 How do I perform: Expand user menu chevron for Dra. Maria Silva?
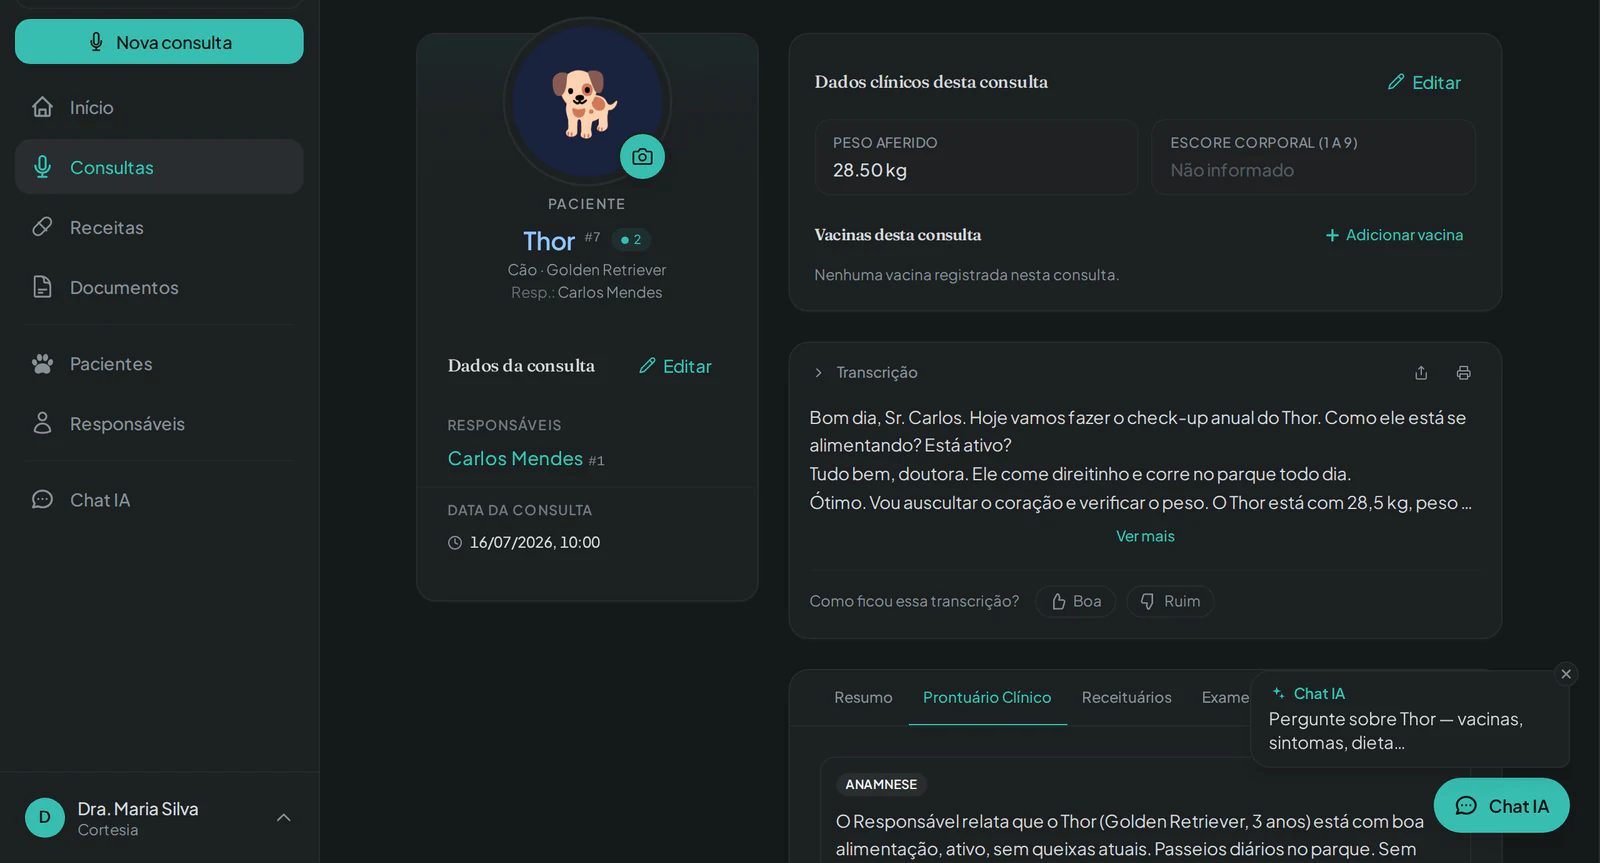click(x=284, y=818)
